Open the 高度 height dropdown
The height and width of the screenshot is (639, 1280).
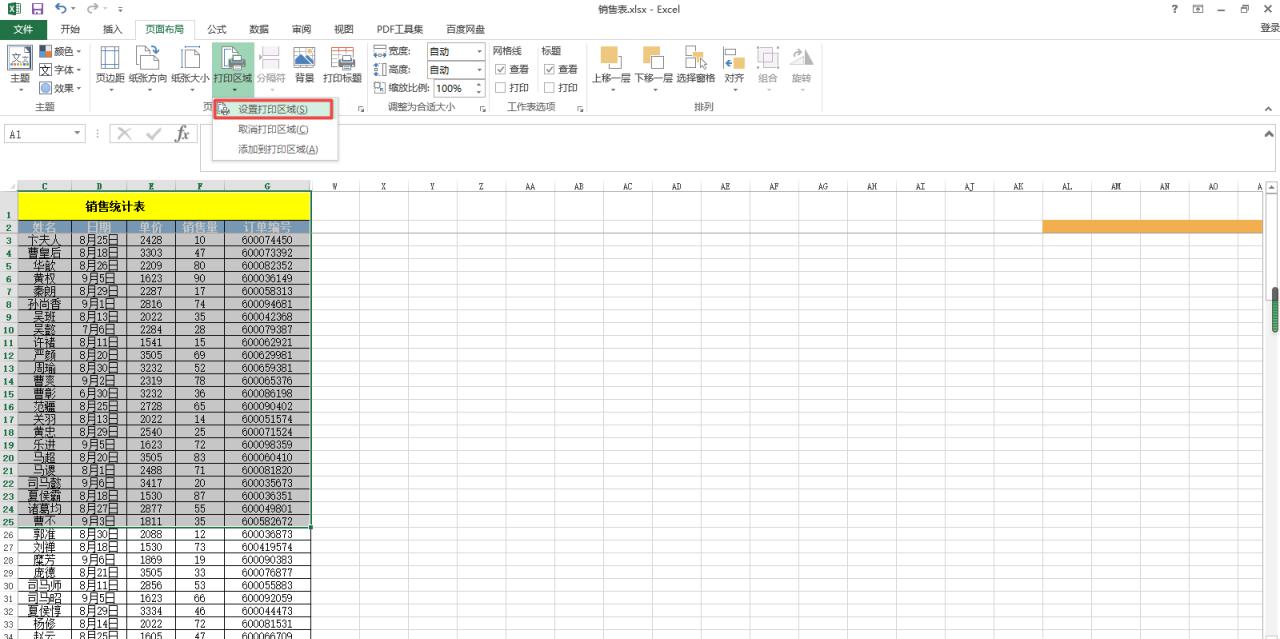pyautogui.click(x=479, y=70)
